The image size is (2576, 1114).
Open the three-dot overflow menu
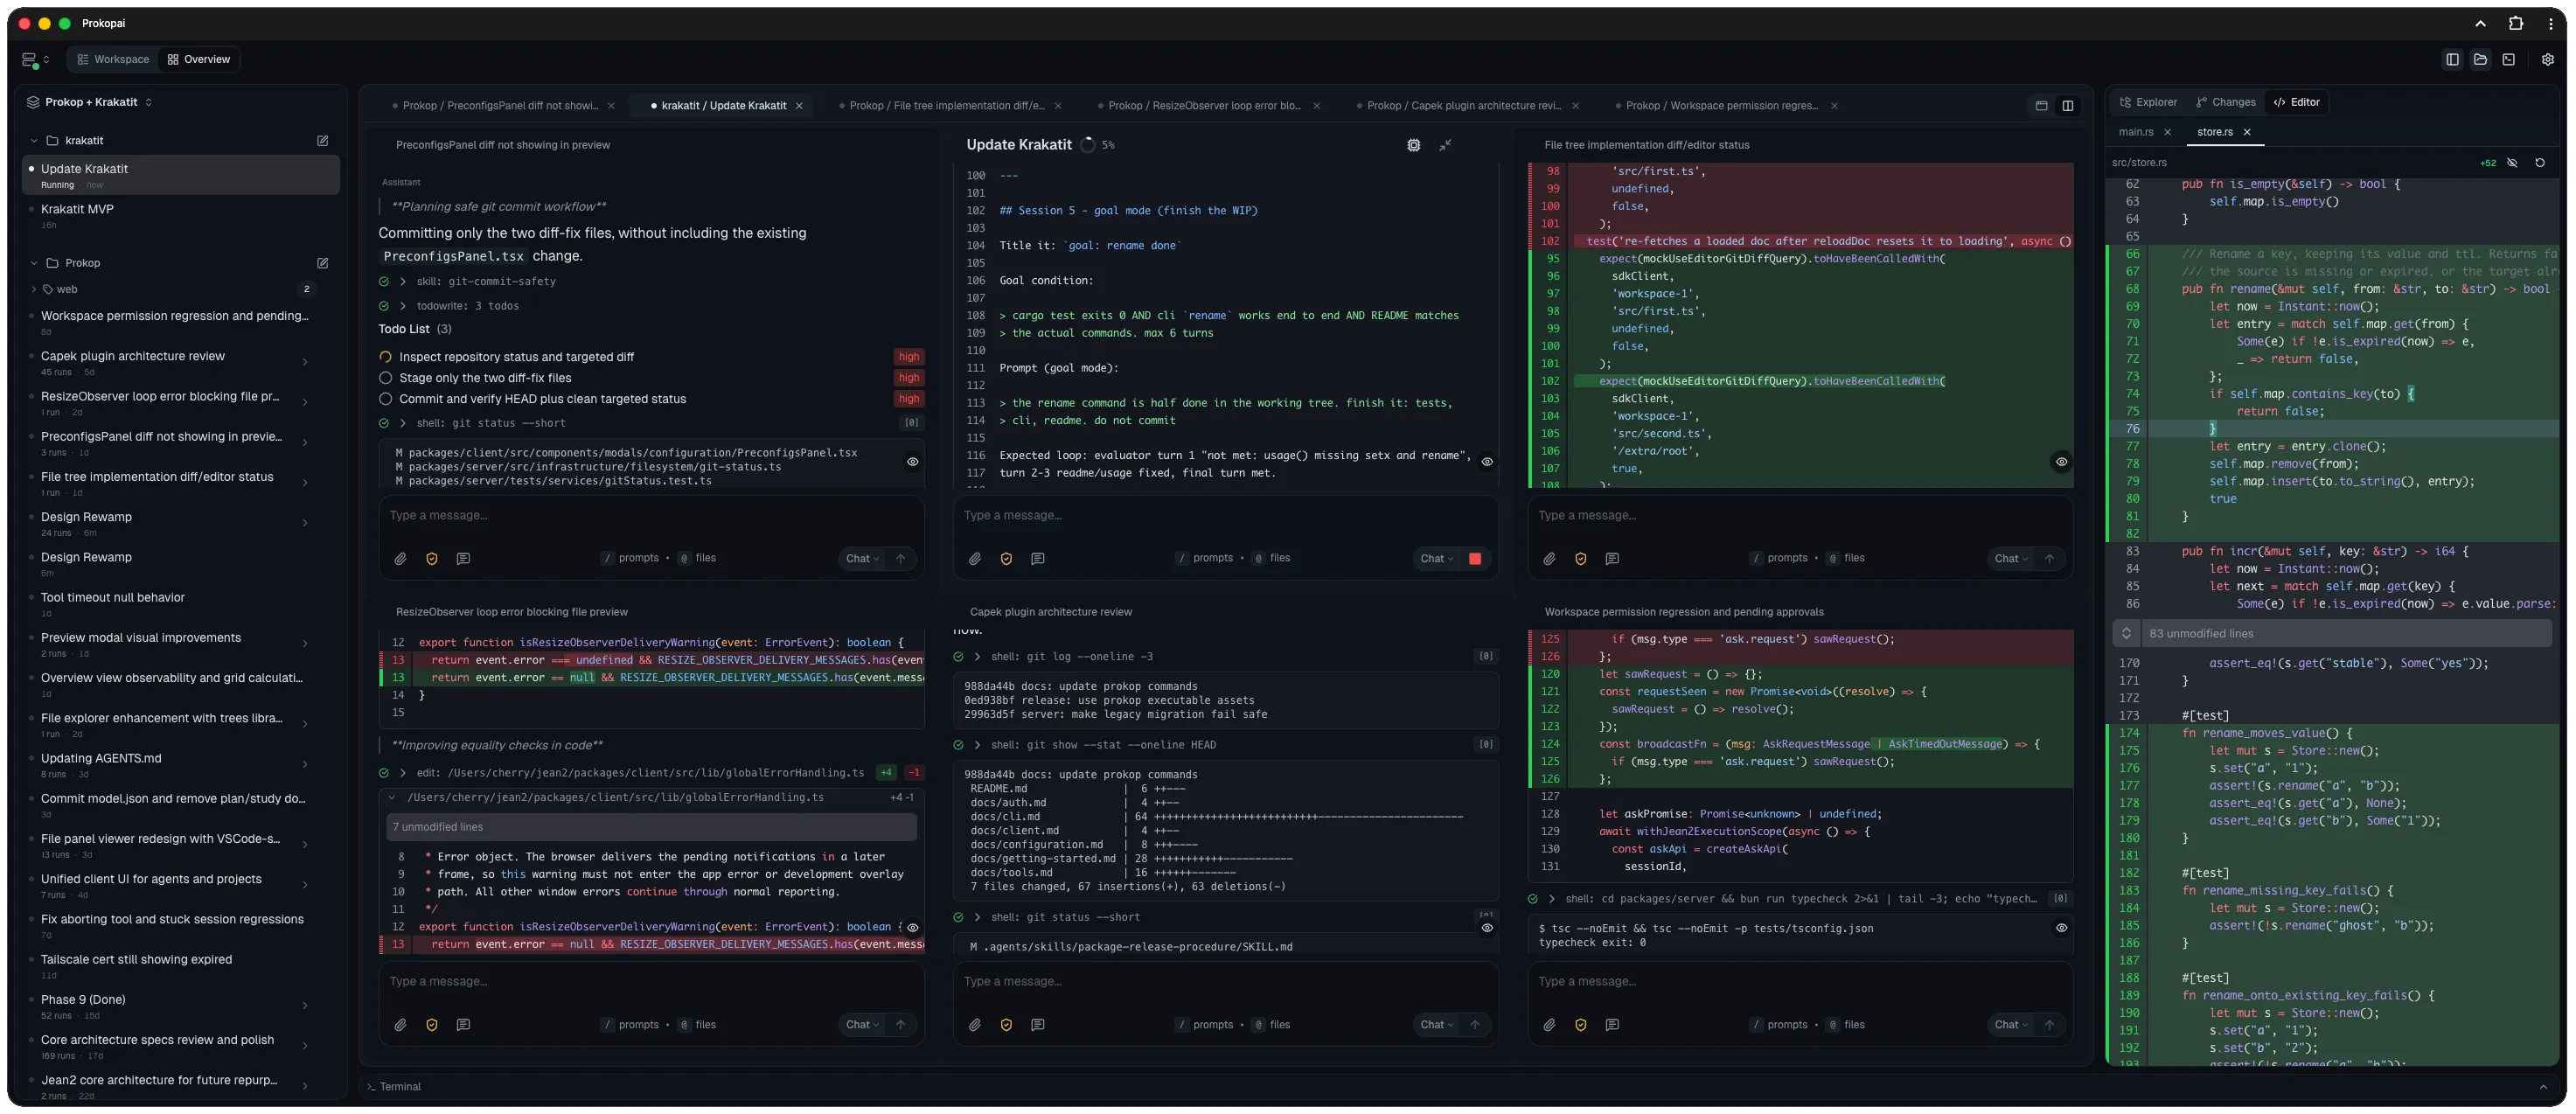tap(2550, 23)
